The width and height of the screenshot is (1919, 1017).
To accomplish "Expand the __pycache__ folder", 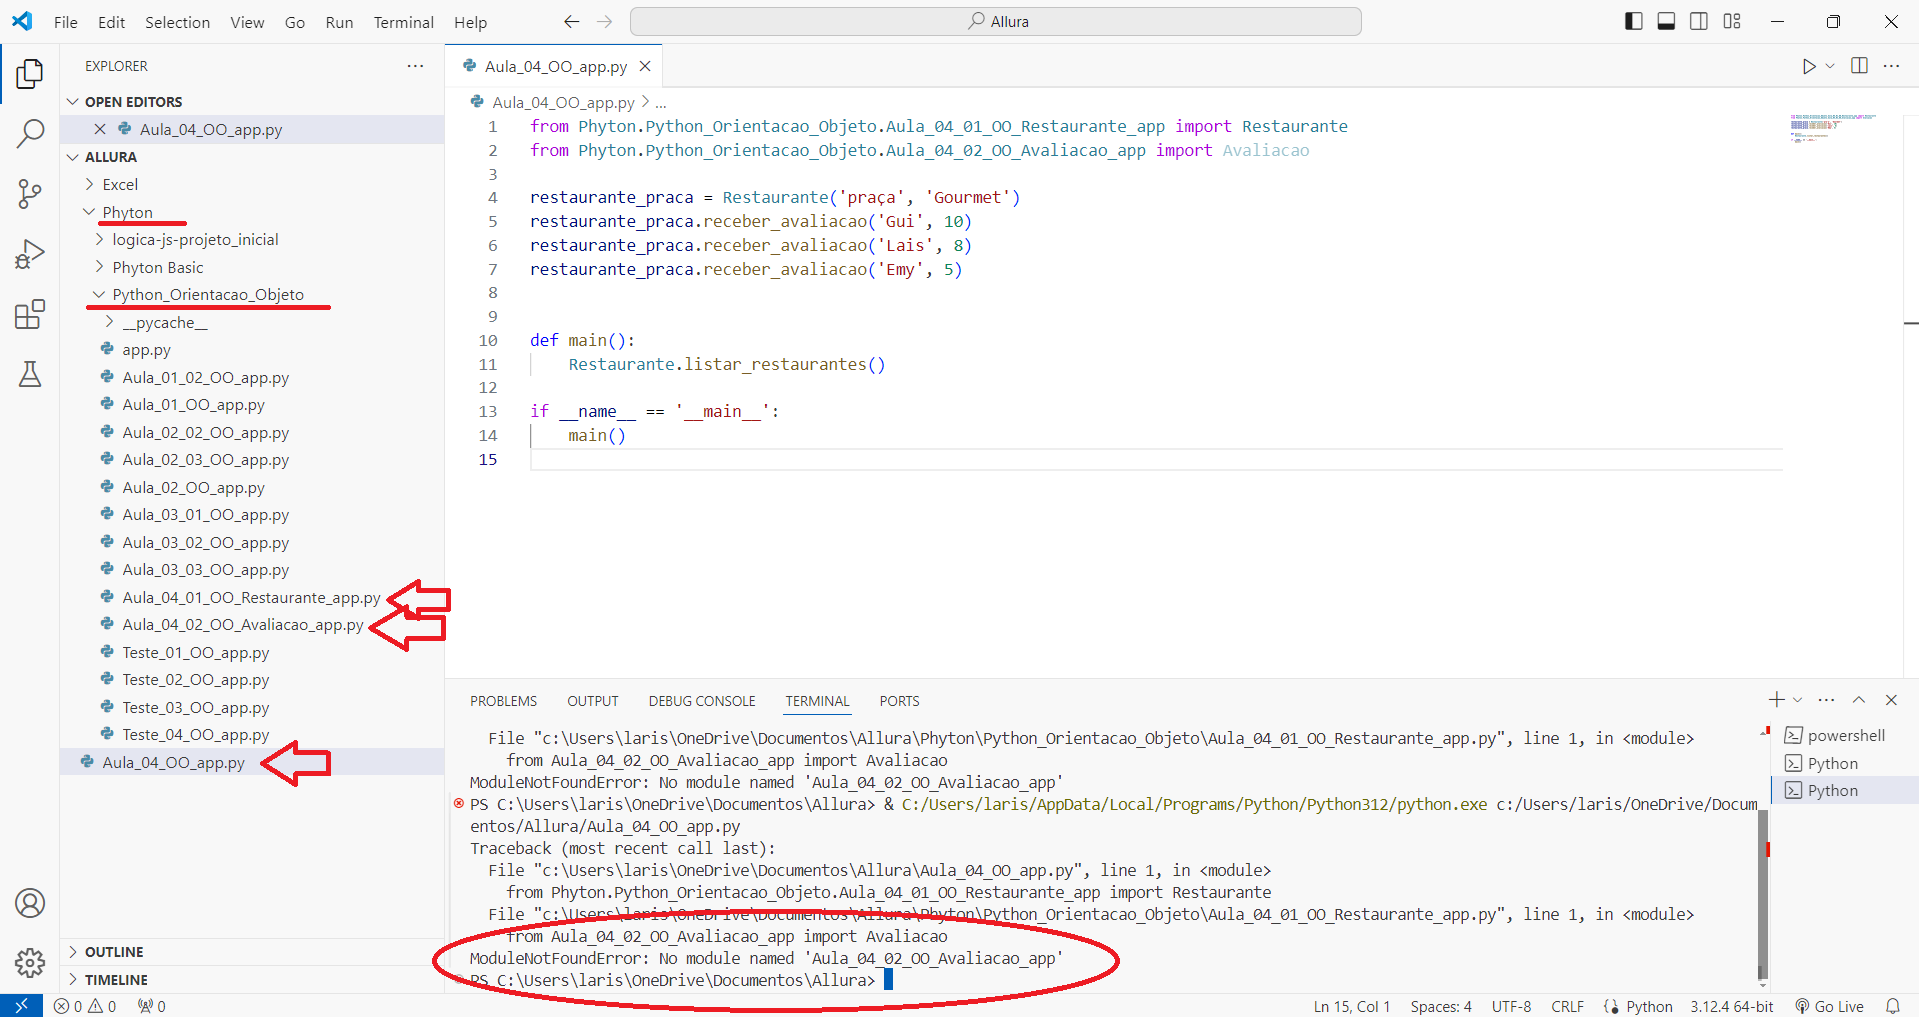I will click(110, 322).
